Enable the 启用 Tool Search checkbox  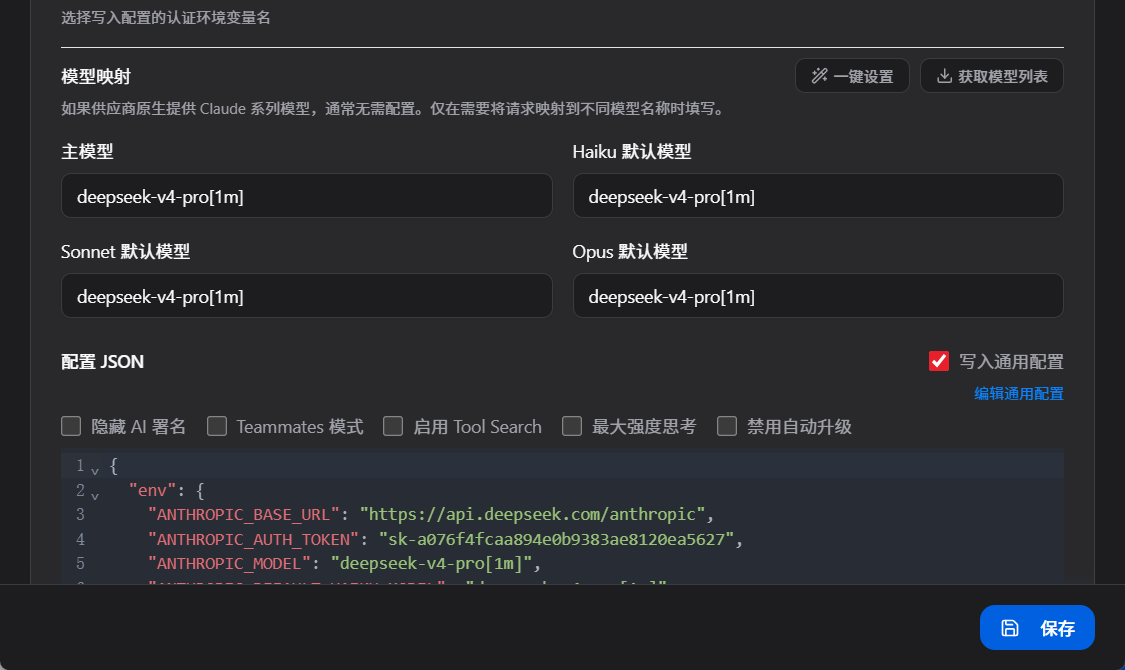coord(392,426)
